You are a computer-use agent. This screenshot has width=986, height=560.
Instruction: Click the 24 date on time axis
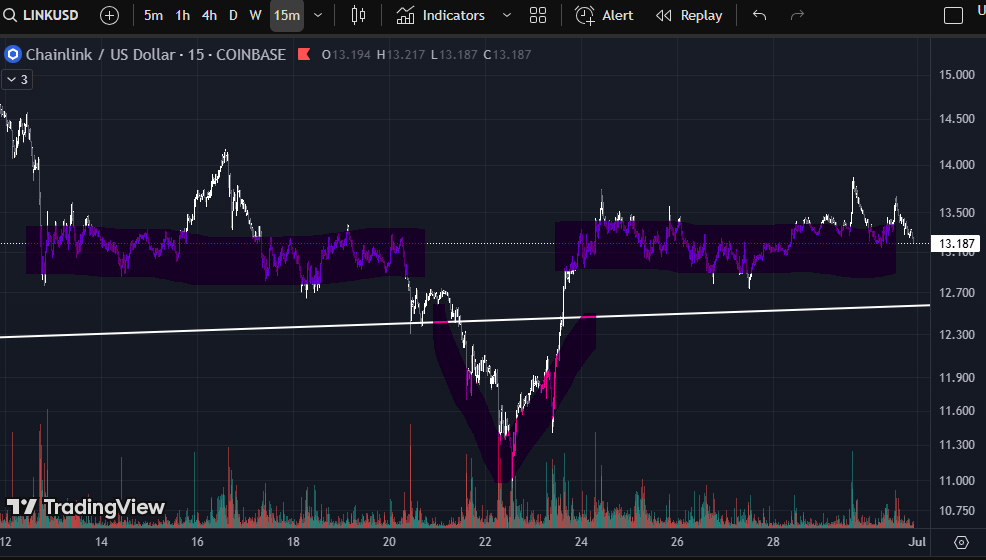point(581,542)
